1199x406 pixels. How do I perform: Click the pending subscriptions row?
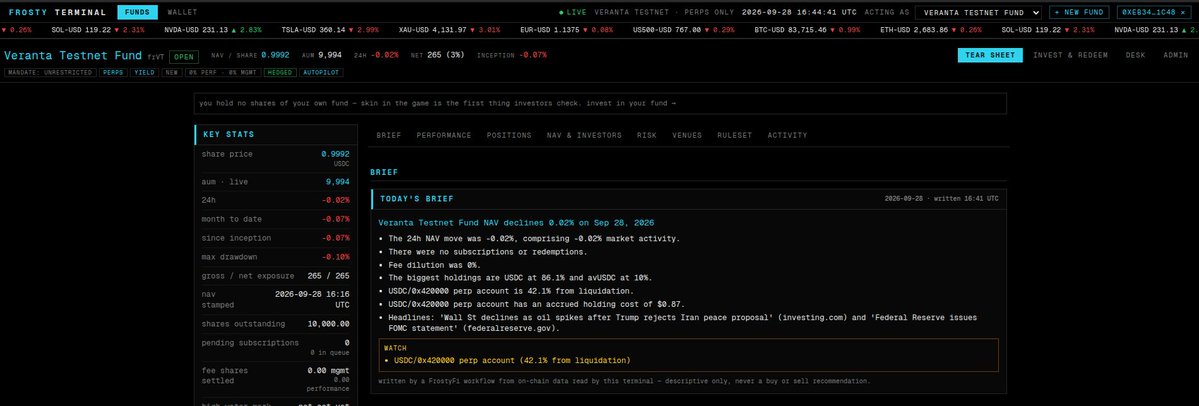275,347
